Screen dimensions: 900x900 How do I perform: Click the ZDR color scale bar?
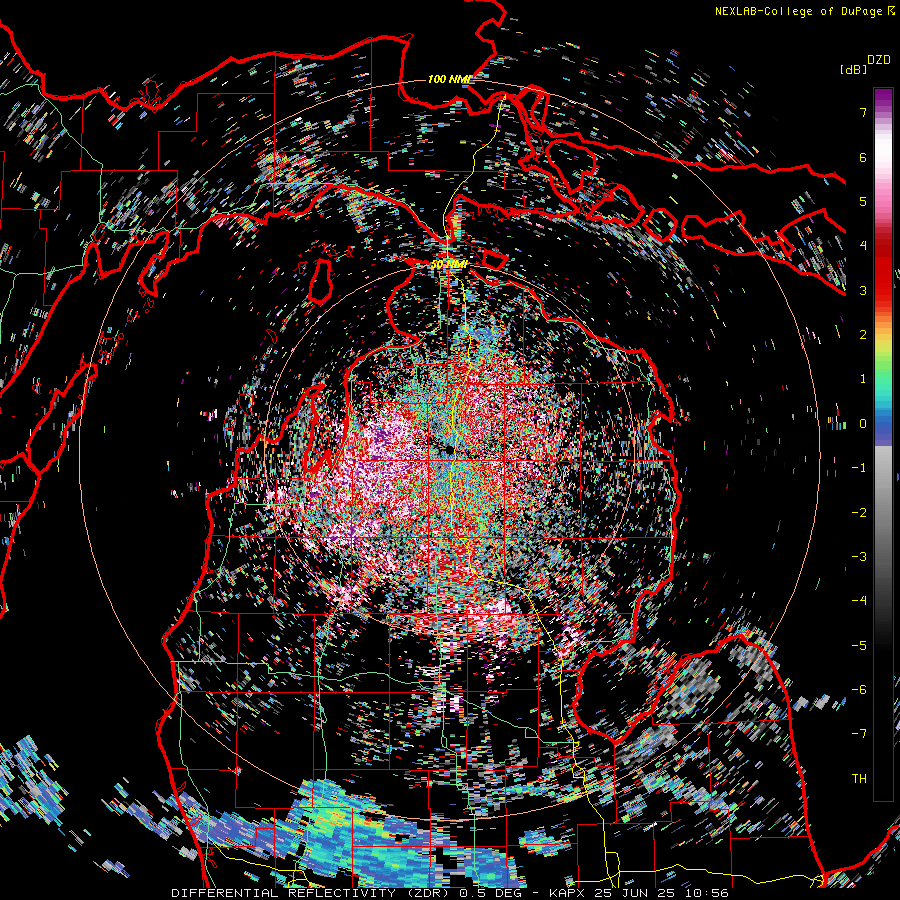(x=883, y=444)
